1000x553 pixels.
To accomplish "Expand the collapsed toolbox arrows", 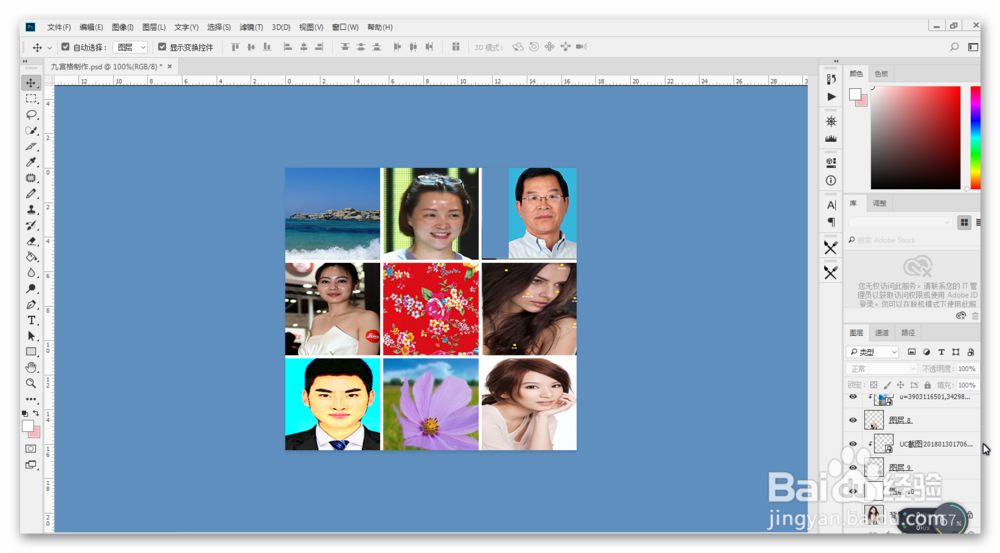I will [x=26, y=62].
